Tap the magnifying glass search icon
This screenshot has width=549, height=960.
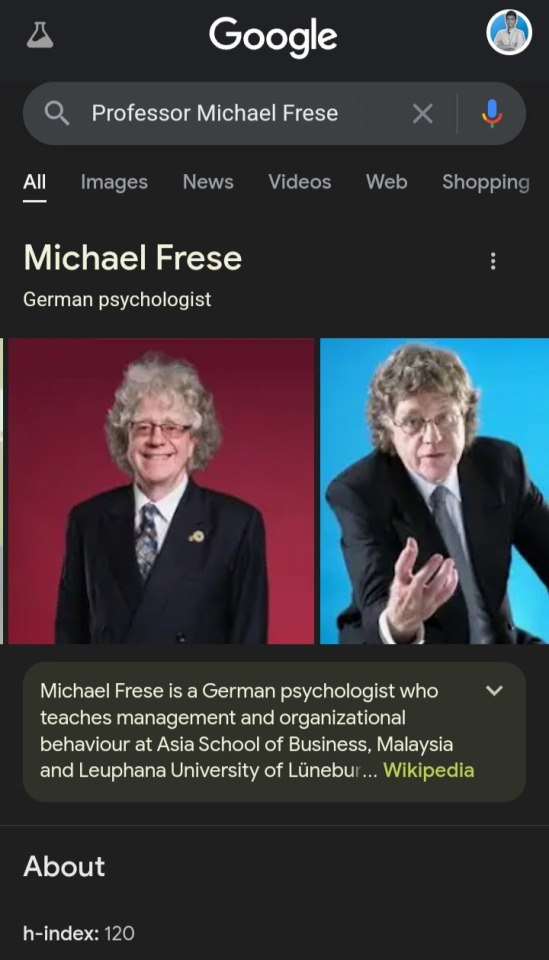57,113
